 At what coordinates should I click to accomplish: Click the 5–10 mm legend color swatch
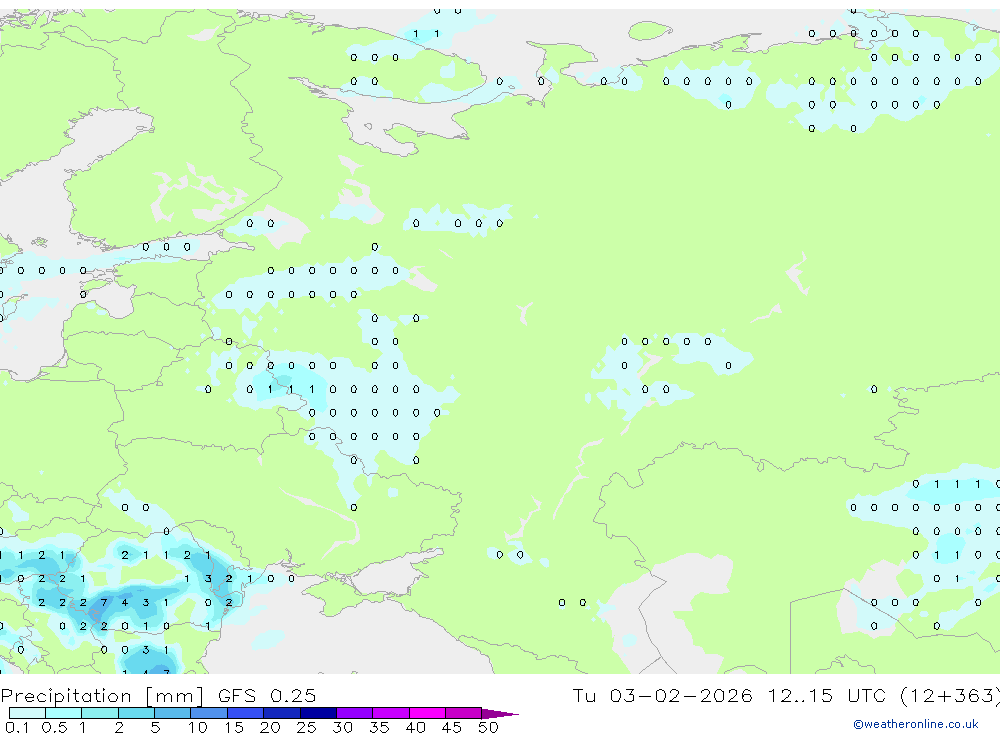pyautogui.click(x=173, y=713)
